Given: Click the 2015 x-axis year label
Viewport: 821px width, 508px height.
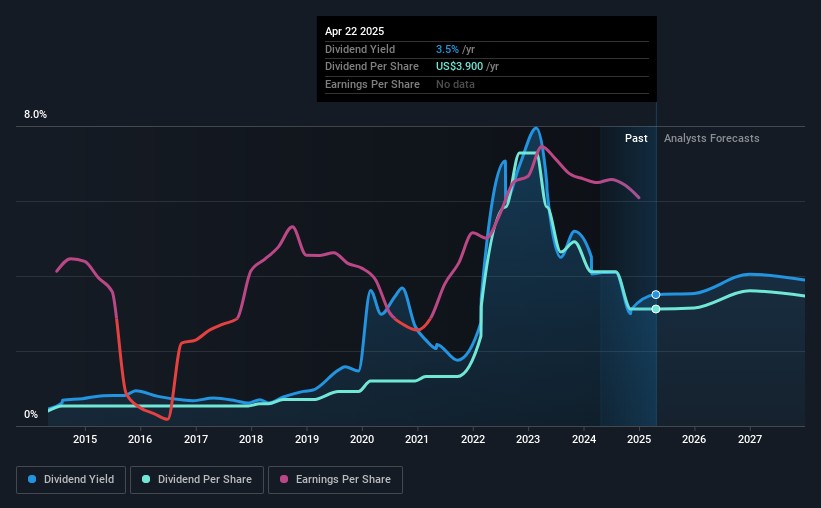Looking at the screenshot, I should click(85, 439).
